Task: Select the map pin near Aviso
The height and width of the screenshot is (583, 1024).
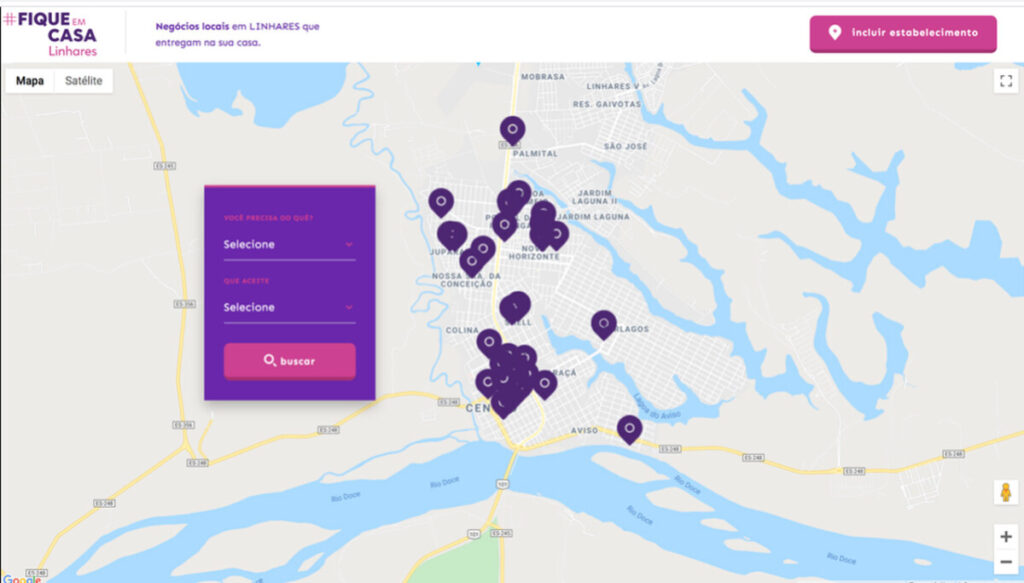Action: (630, 430)
